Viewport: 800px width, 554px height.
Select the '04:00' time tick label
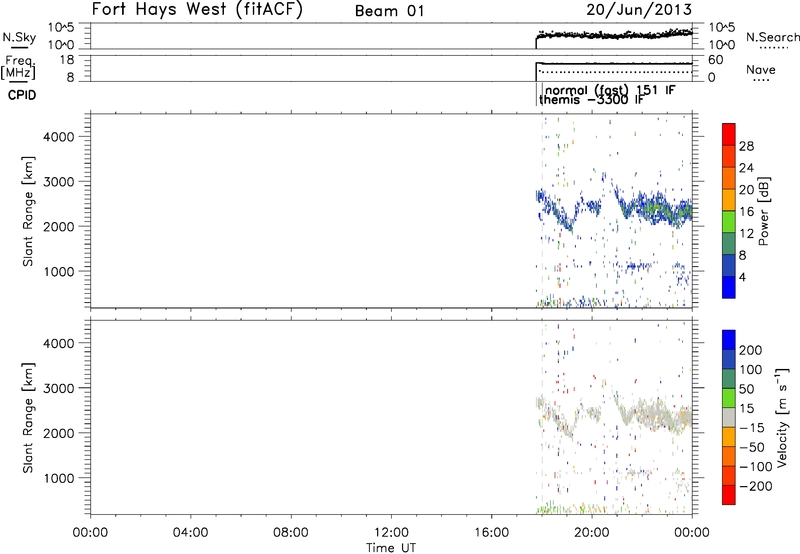(190, 533)
